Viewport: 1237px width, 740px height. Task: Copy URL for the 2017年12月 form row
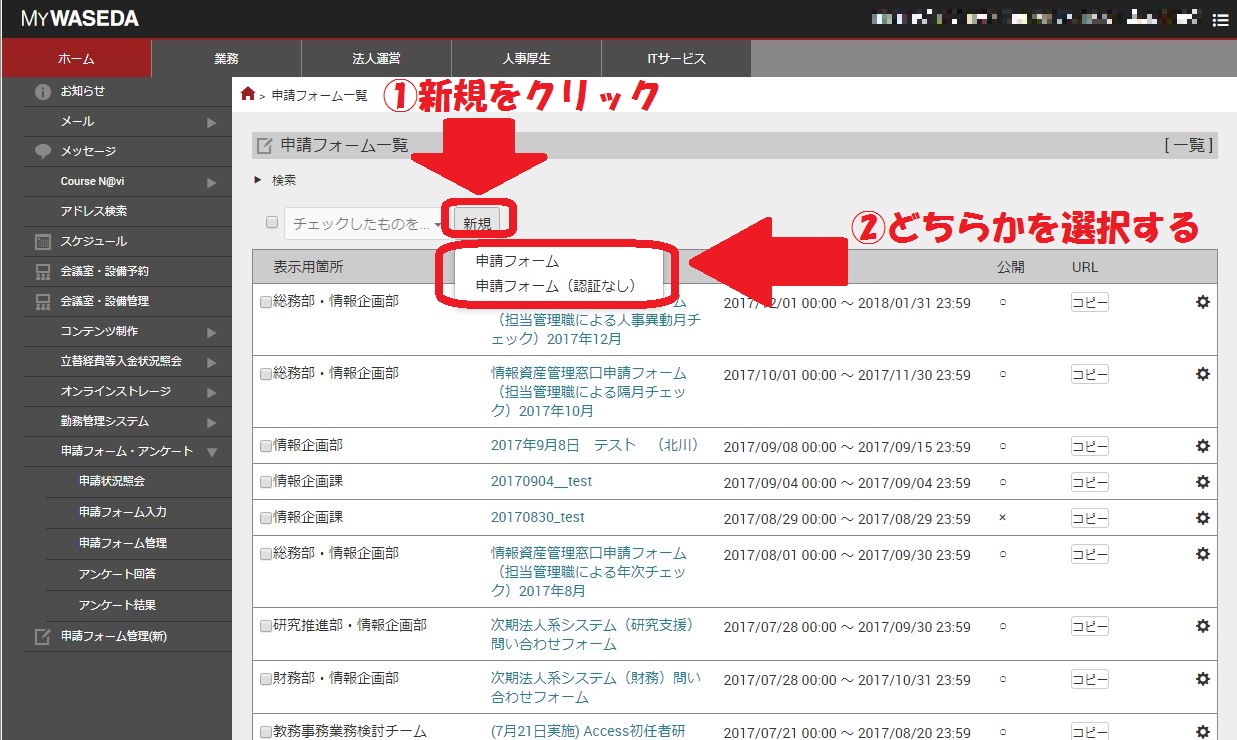(1089, 303)
